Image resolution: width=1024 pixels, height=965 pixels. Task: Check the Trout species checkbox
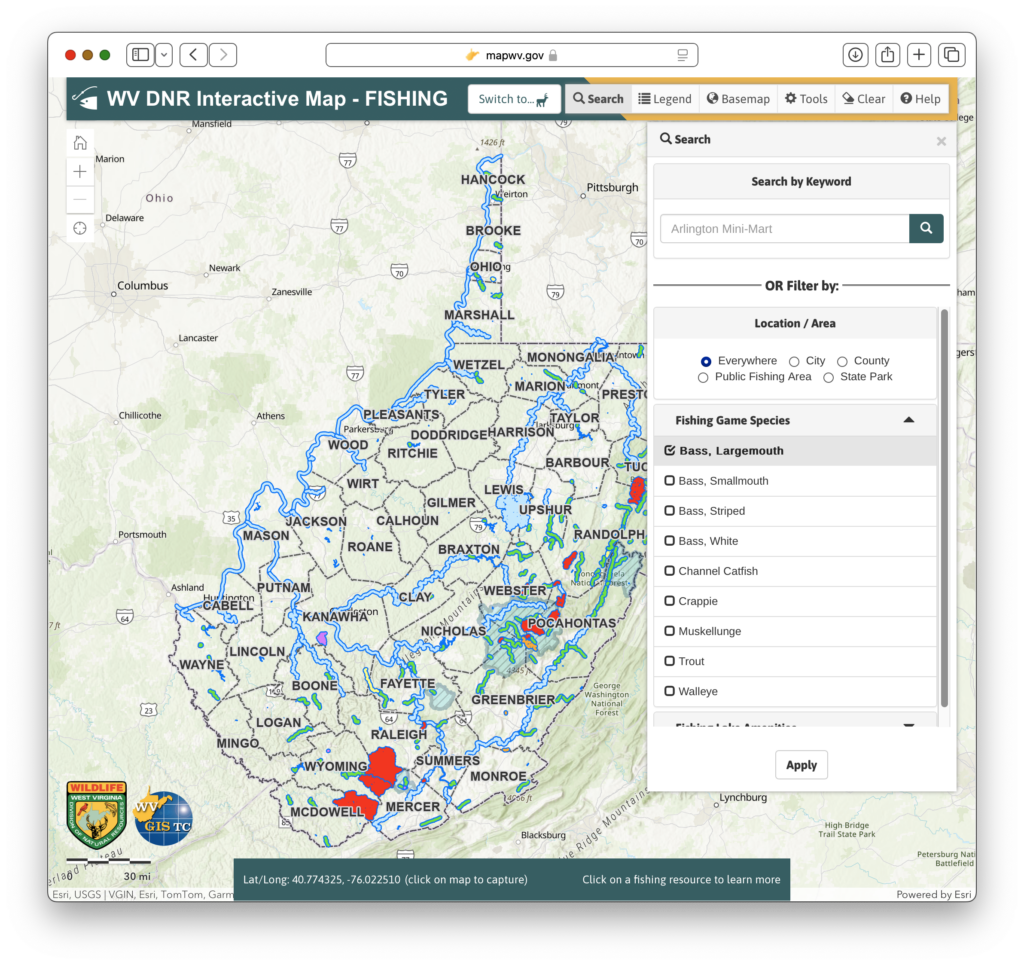(670, 661)
